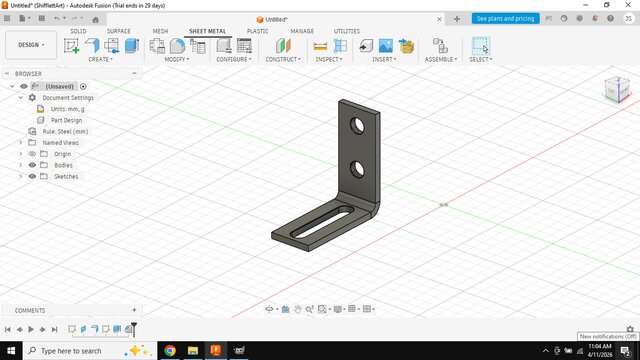Click the Sheet Metal Rules icon
Screen dimensions: 640x360
point(224,46)
